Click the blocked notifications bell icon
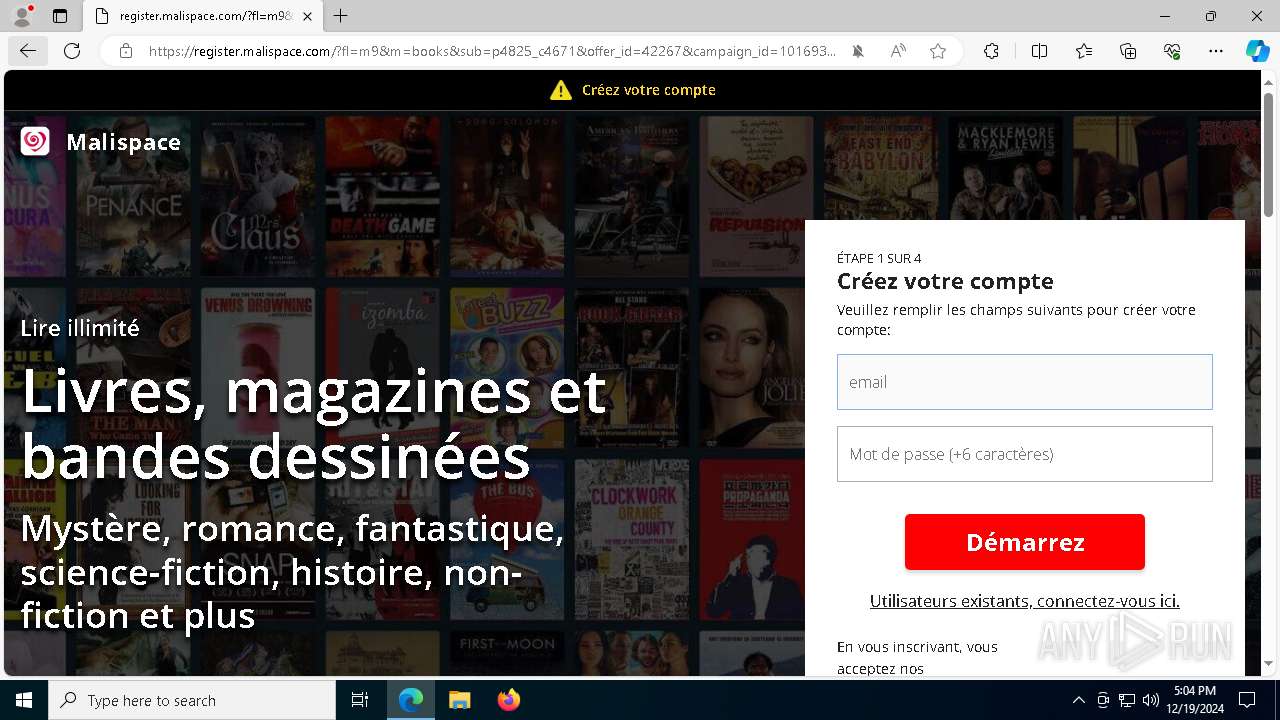Viewport: 1280px width, 720px height. pos(858,51)
